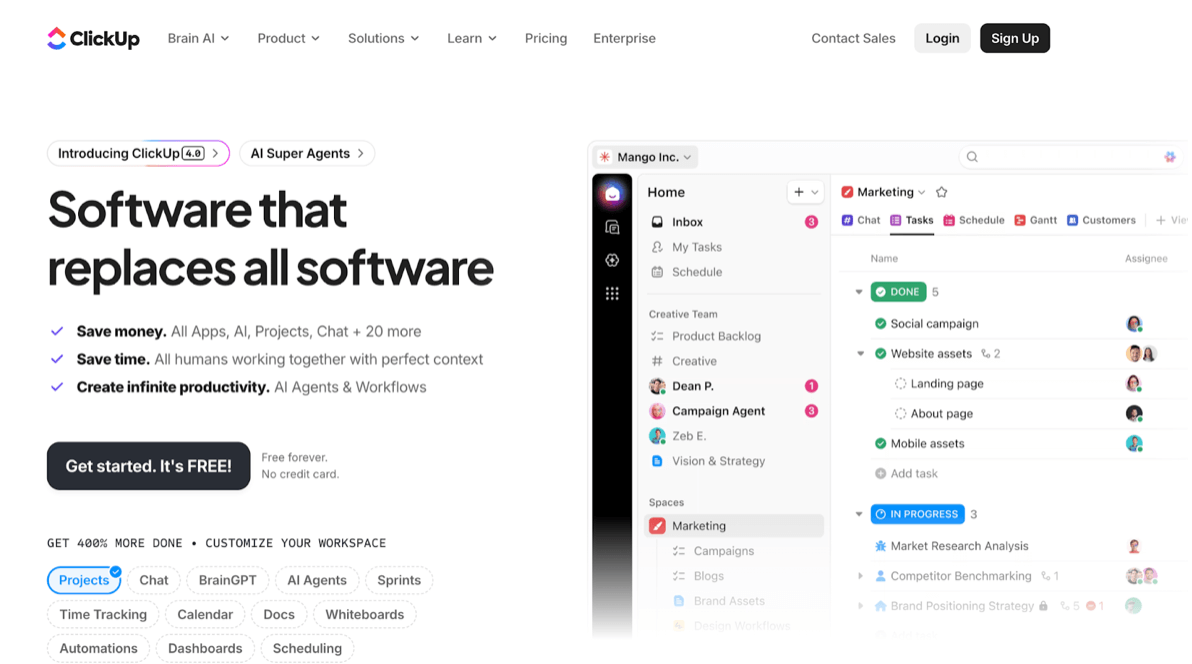Click the DONE green status label
1192x664 pixels.
[x=898, y=292]
